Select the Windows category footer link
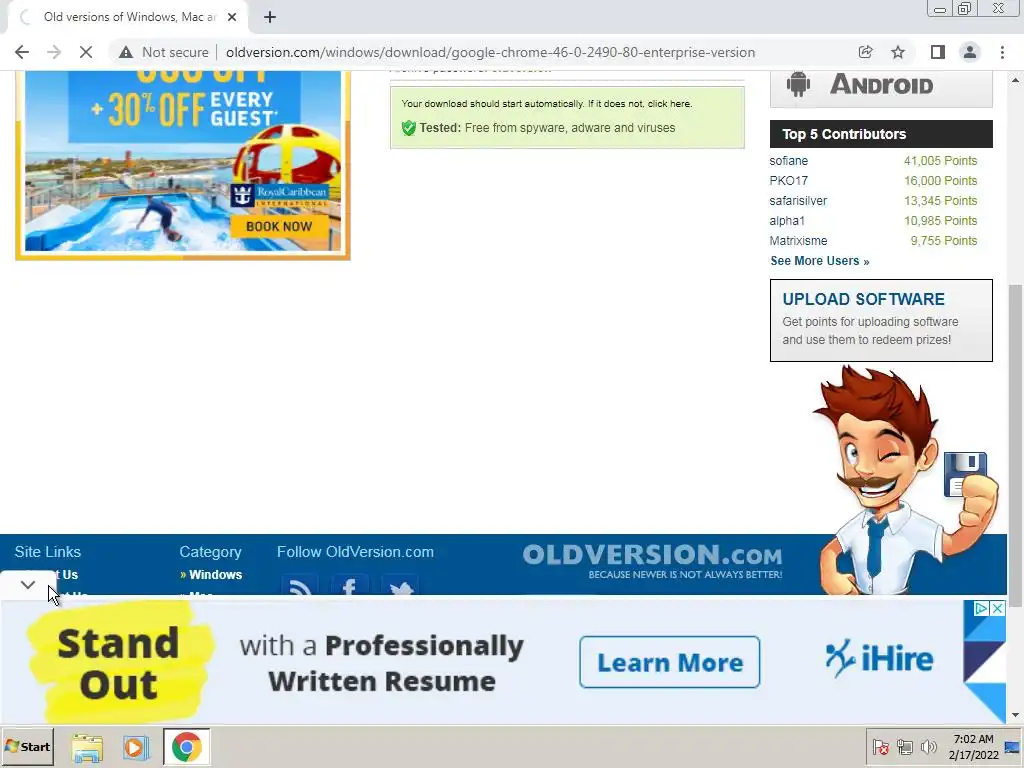This screenshot has width=1024, height=768. coord(216,575)
